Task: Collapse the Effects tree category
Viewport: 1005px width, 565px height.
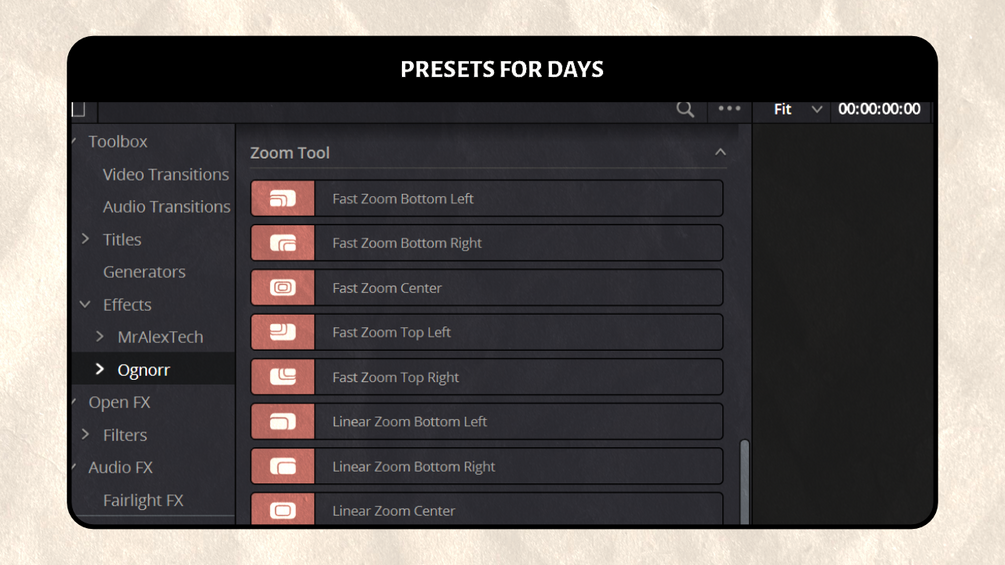Action: point(86,304)
